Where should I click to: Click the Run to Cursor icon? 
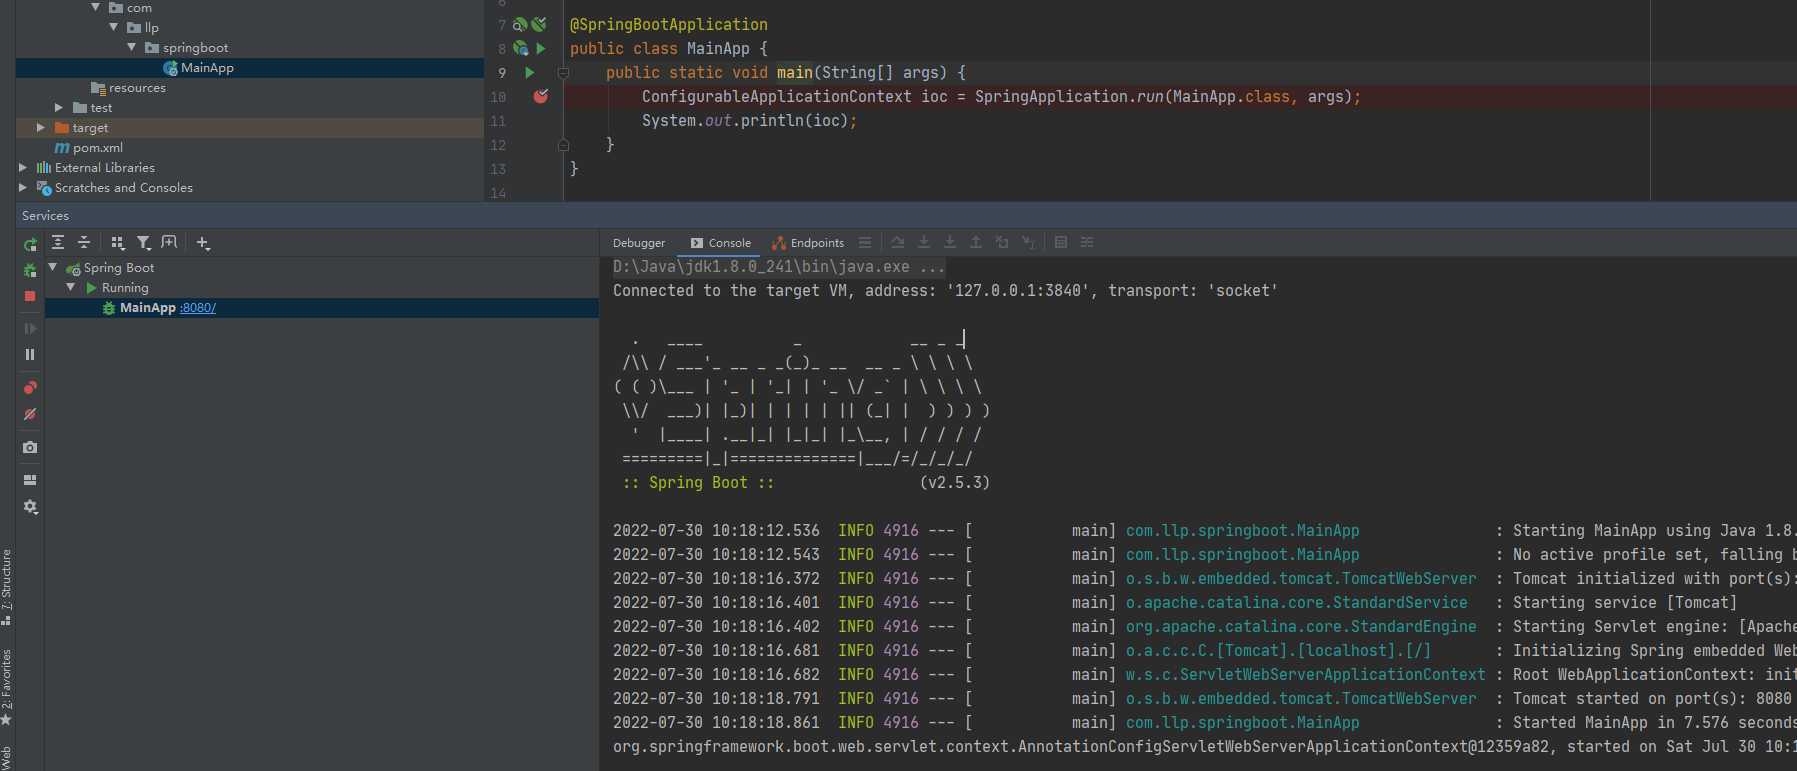(1028, 242)
